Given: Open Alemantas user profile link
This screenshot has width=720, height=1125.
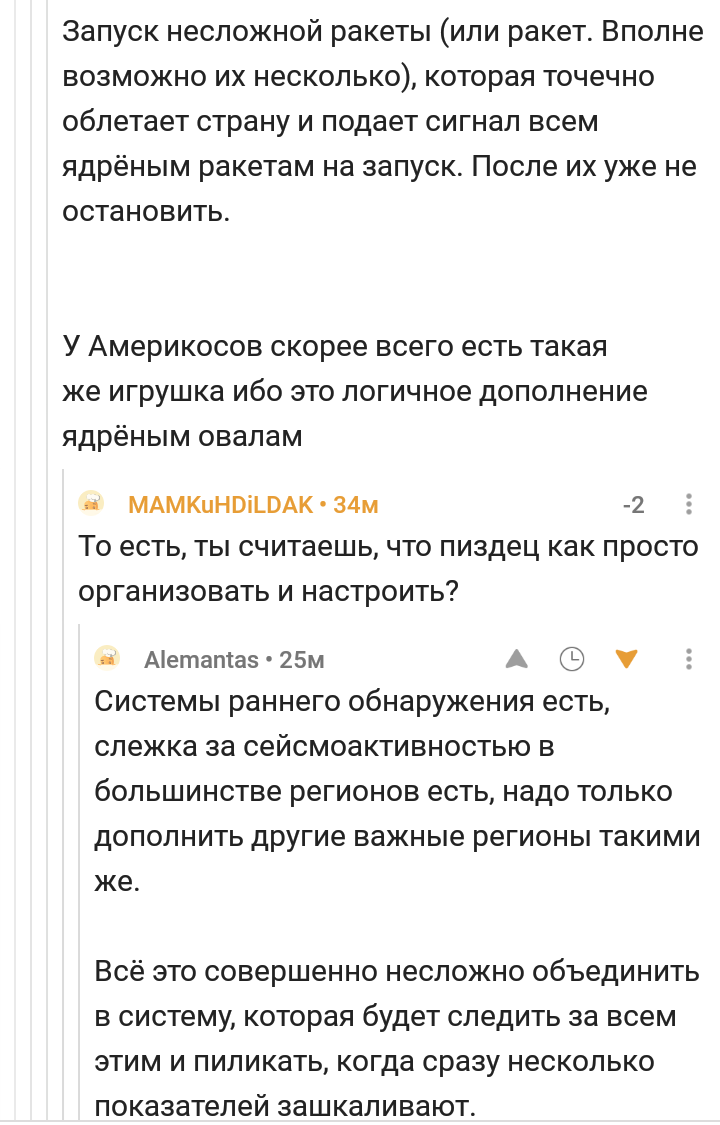Looking at the screenshot, I should 201,659.
